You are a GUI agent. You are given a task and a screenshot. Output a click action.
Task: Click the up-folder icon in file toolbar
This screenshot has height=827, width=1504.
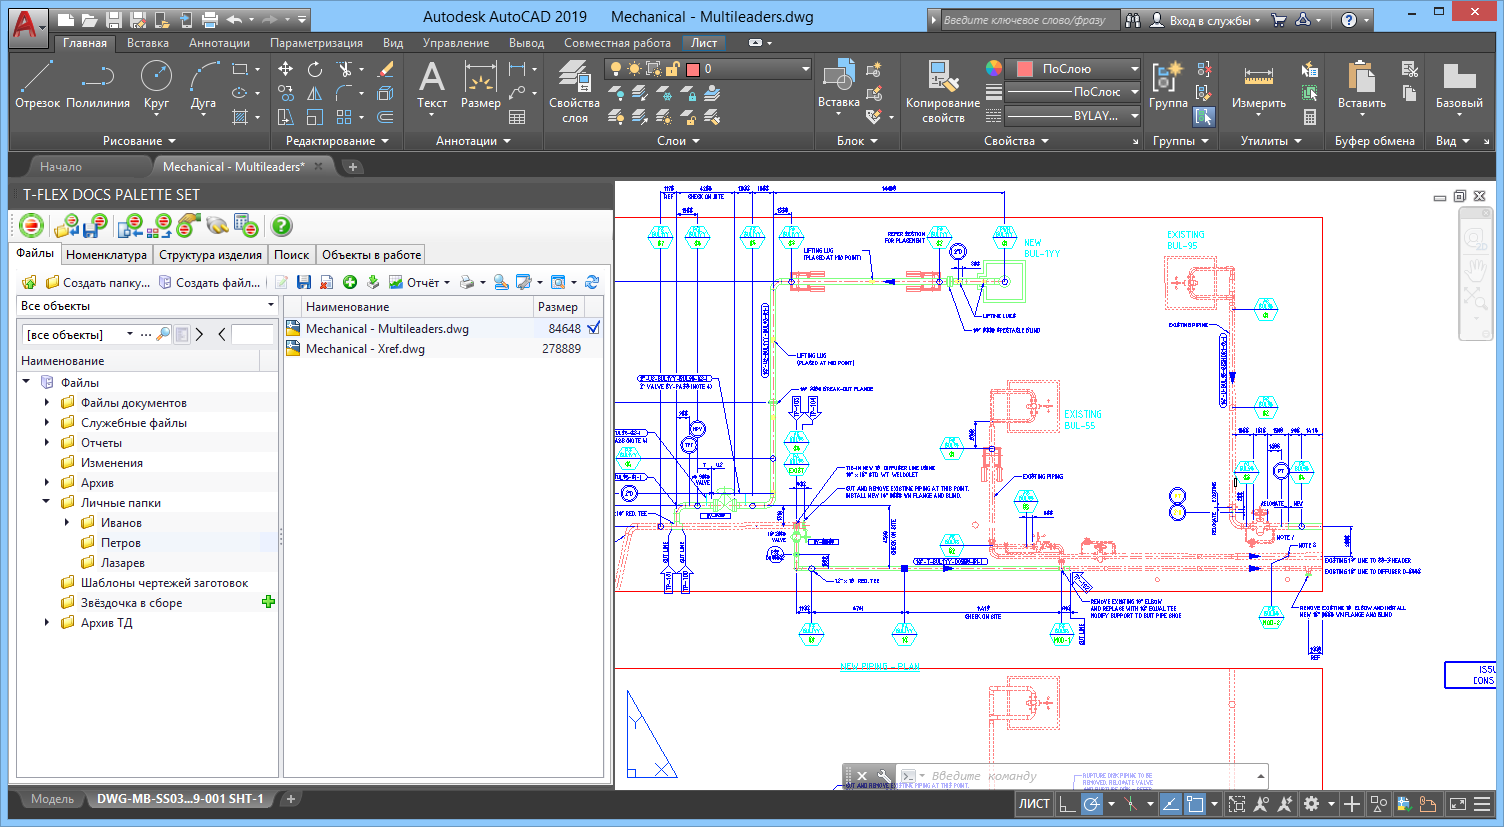tap(29, 283)
